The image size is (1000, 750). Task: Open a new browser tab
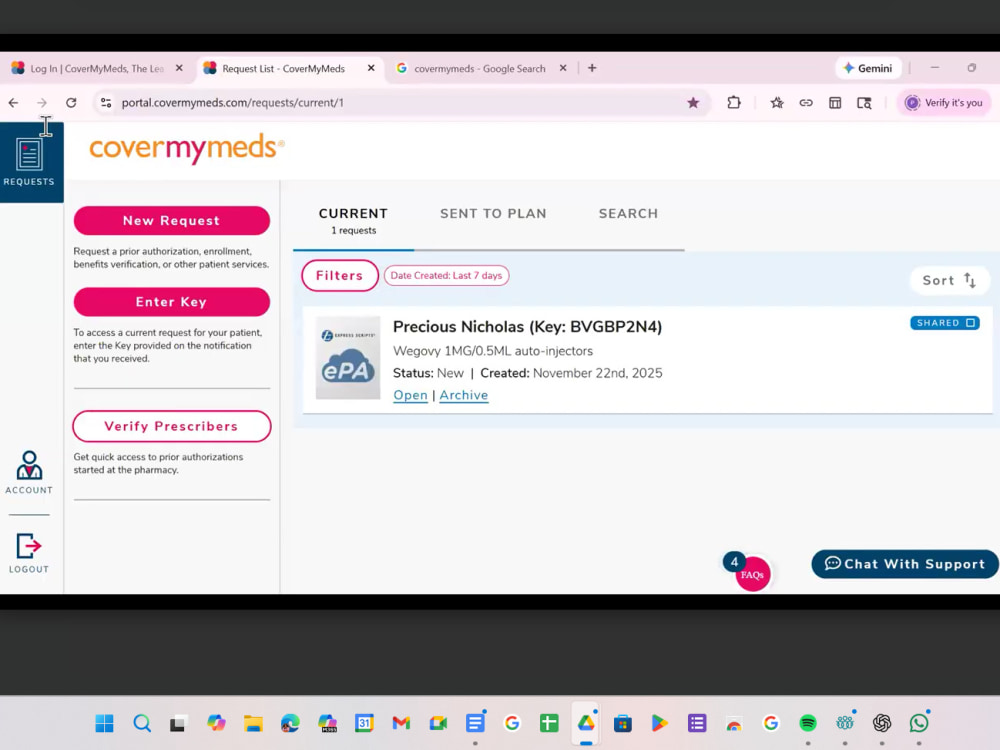click(x=592, y=68)
